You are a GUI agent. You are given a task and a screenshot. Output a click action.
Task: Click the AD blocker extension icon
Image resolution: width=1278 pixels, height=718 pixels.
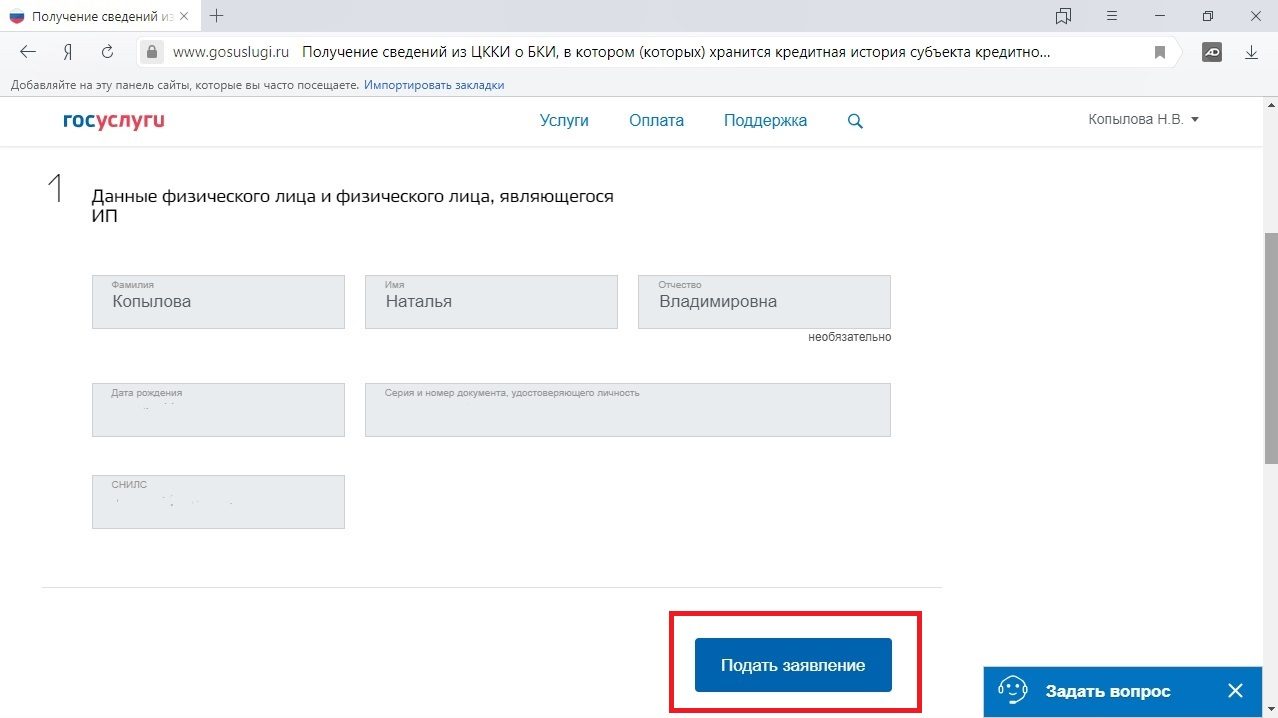point(1211,52)
